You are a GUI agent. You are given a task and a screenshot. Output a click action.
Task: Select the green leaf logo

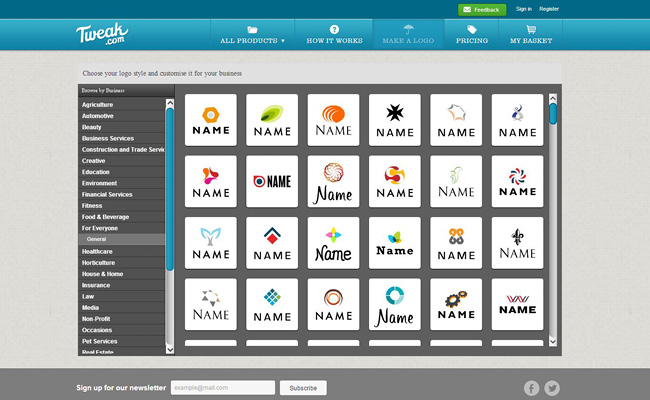click(272, 120)
